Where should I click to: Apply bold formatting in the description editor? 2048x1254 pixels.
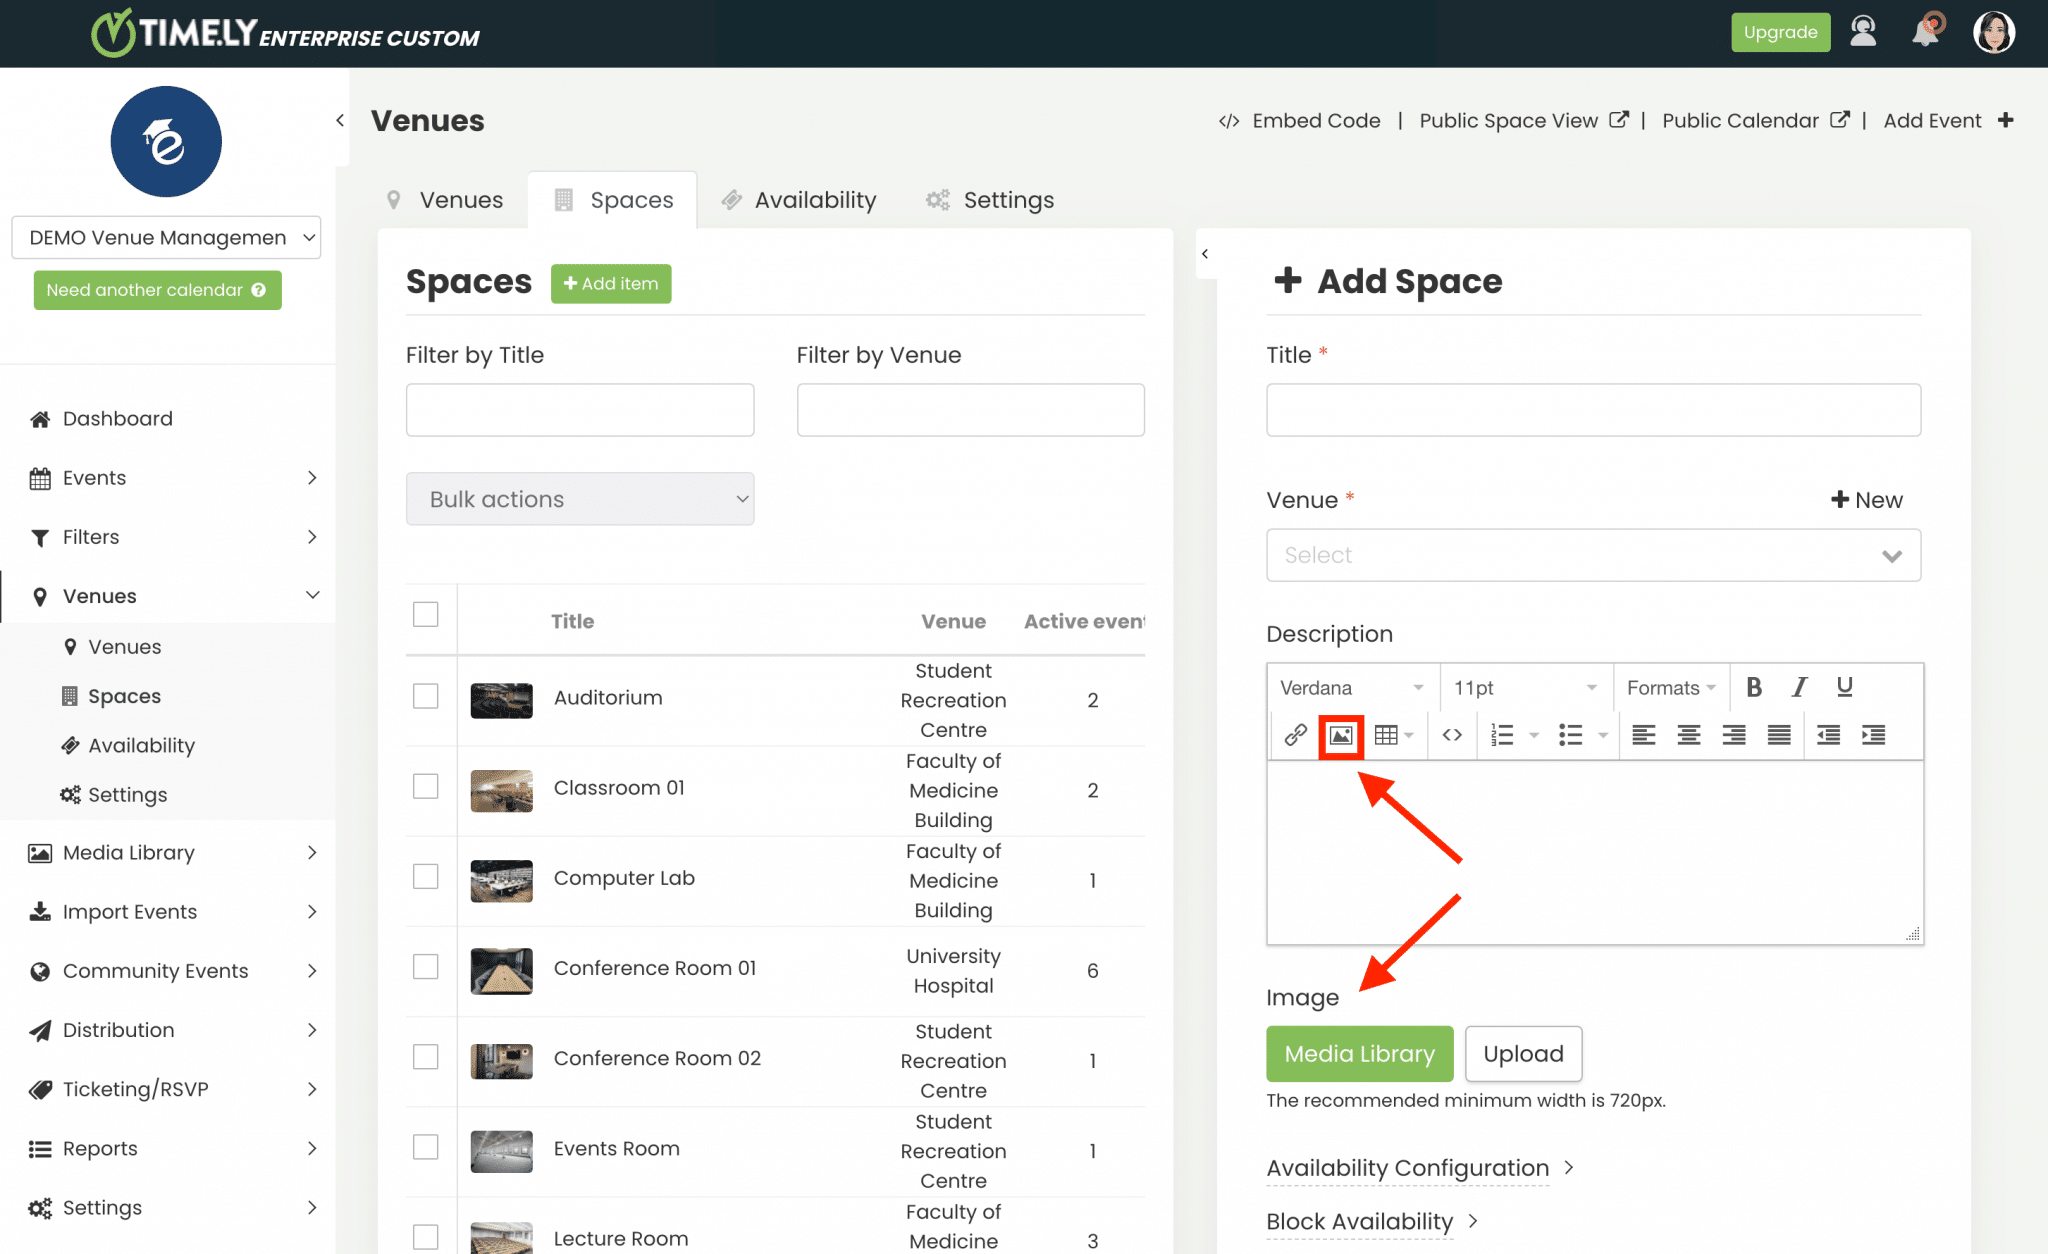[x=1754, y=687]
